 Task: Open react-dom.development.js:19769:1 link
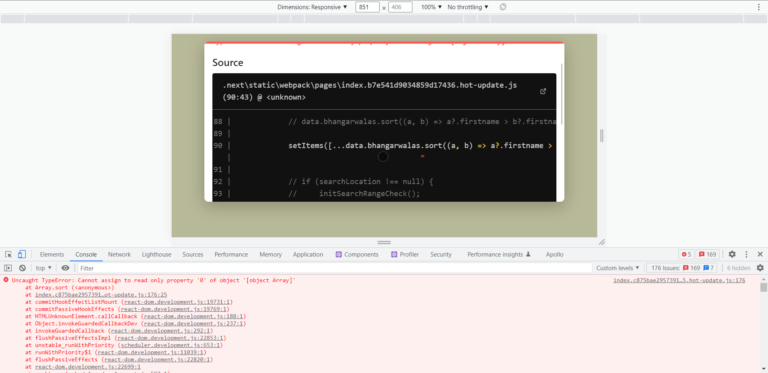(x=173, y=309)
